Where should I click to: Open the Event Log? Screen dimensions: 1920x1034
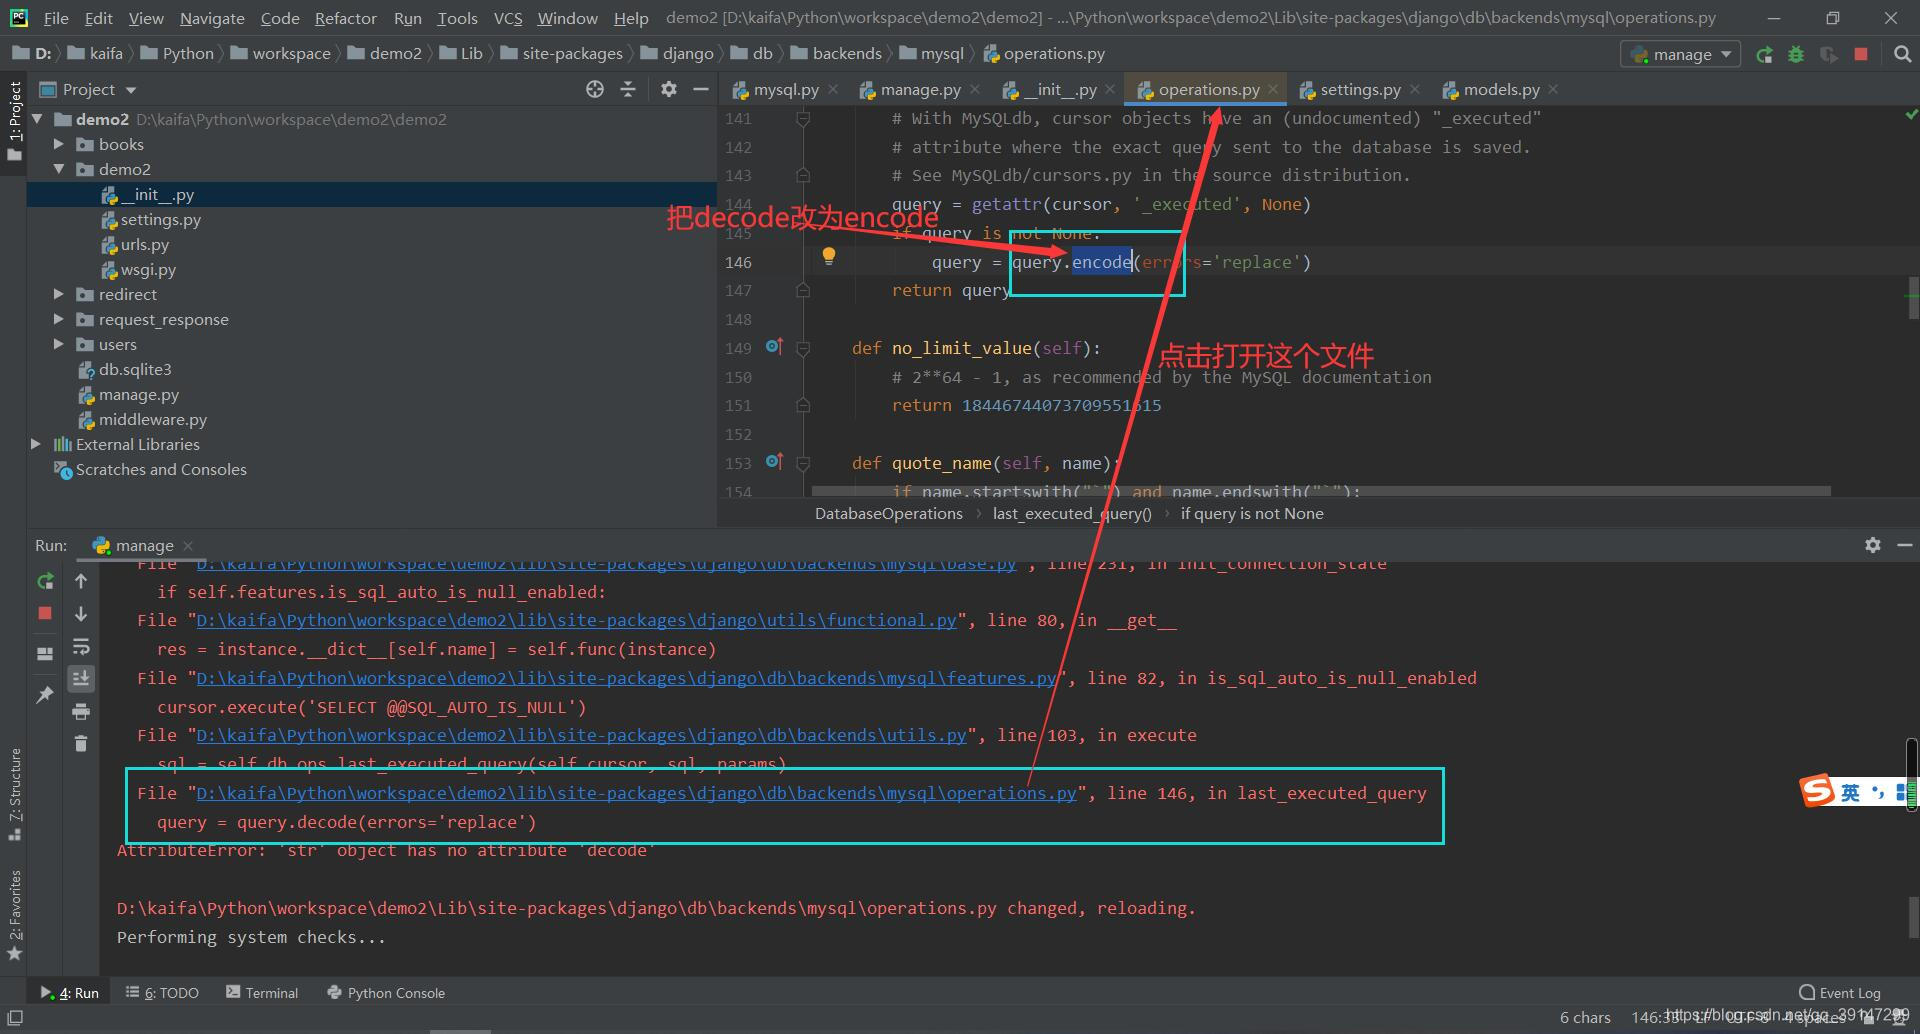[1840, 993]
